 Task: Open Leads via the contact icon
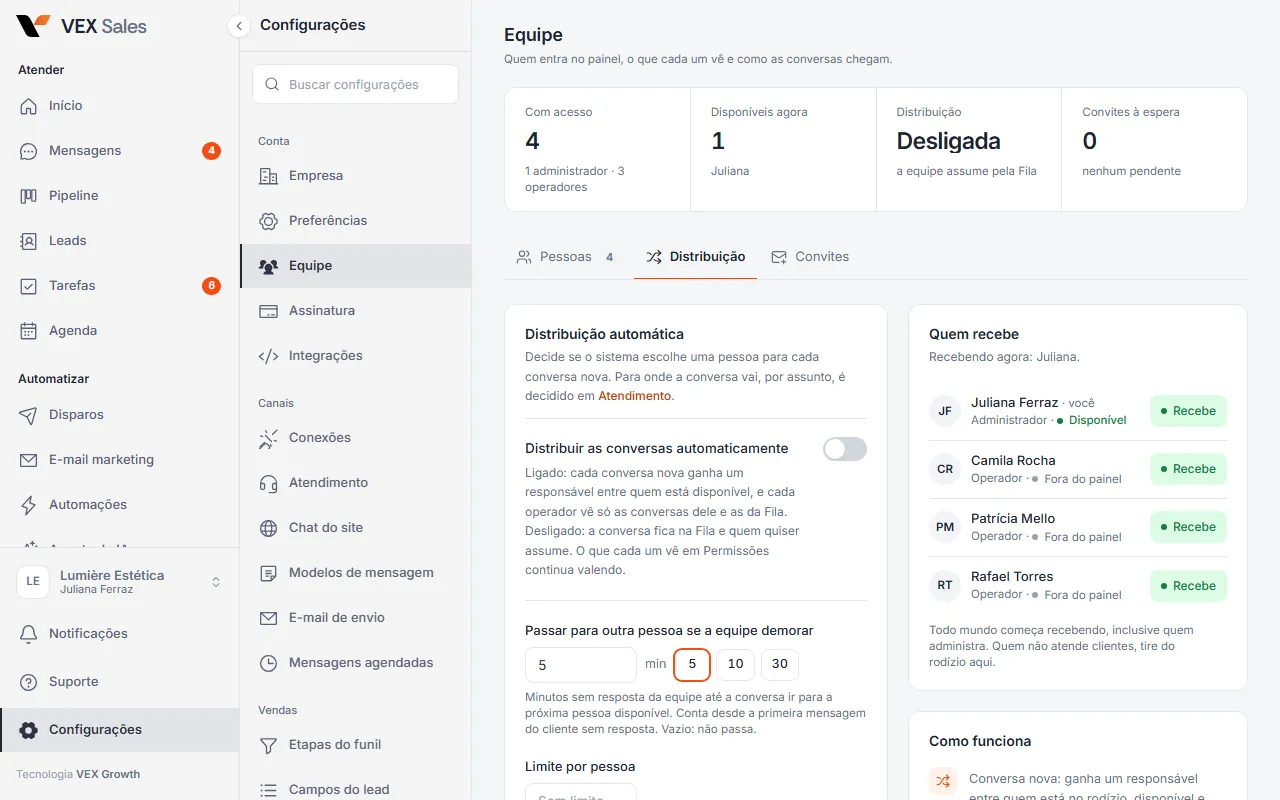coord(29,241)
